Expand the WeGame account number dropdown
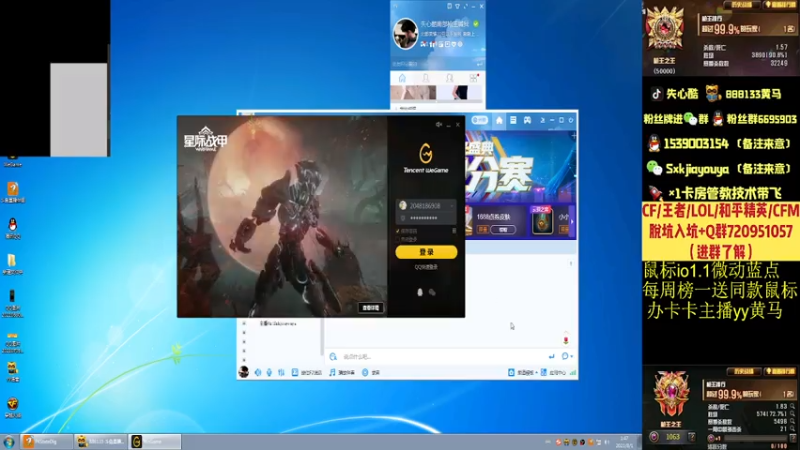The image size is (800, 450). click(452, 206)
